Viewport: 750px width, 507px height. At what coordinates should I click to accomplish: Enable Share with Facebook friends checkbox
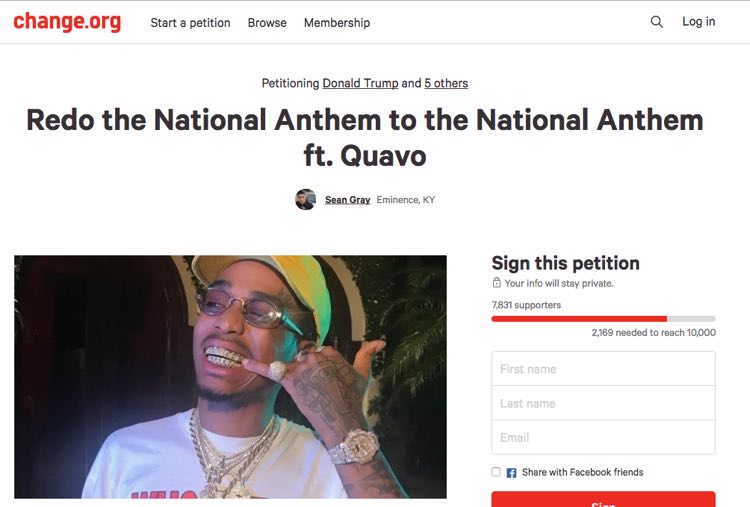(496, 472)
